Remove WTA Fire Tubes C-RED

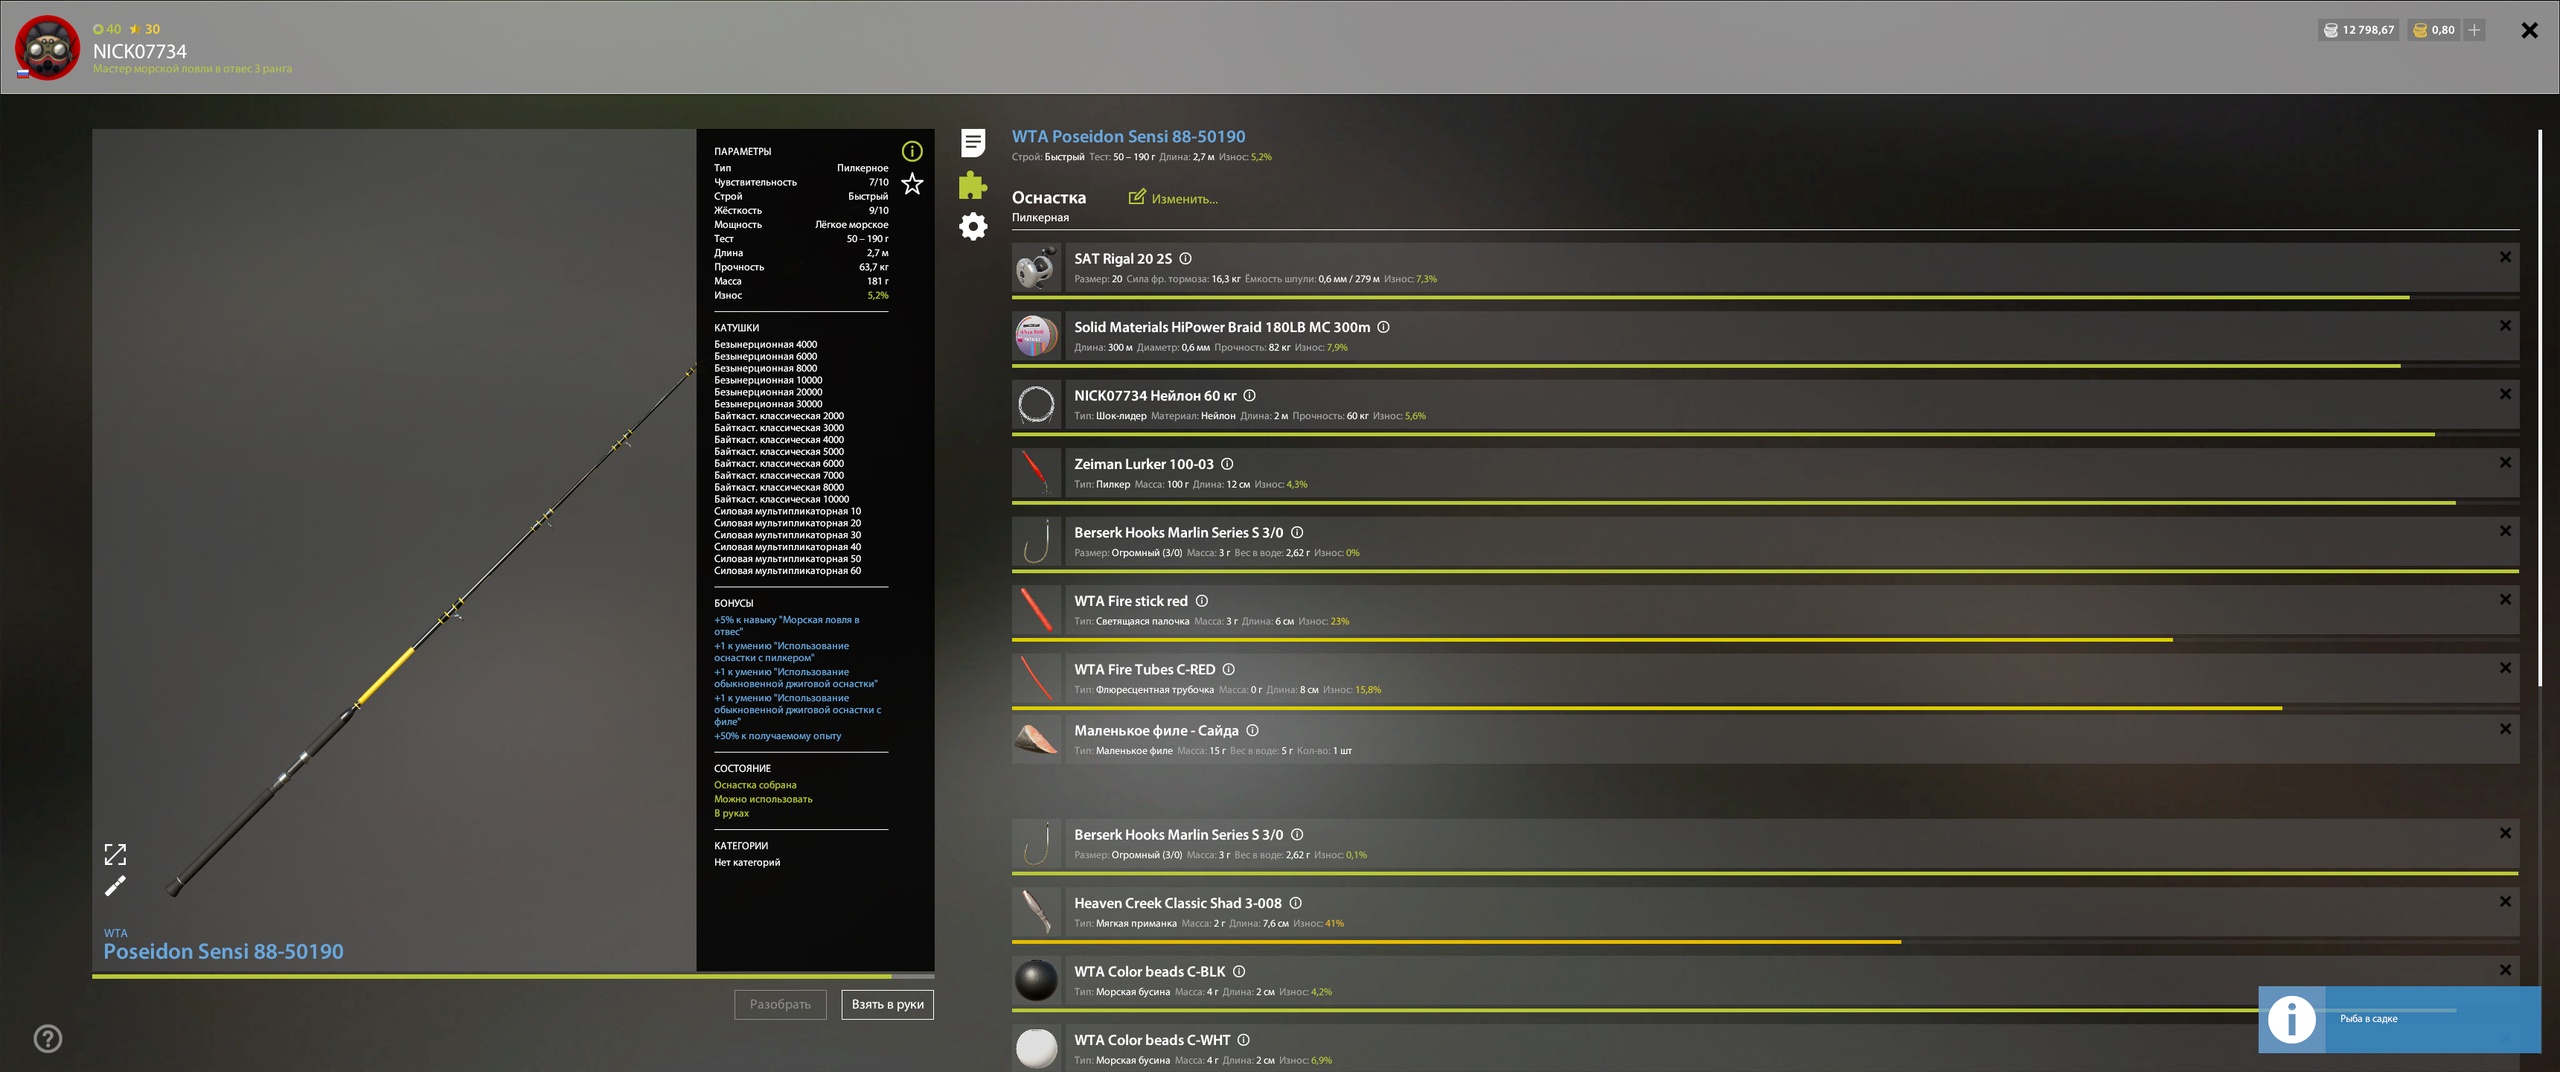2505,668
